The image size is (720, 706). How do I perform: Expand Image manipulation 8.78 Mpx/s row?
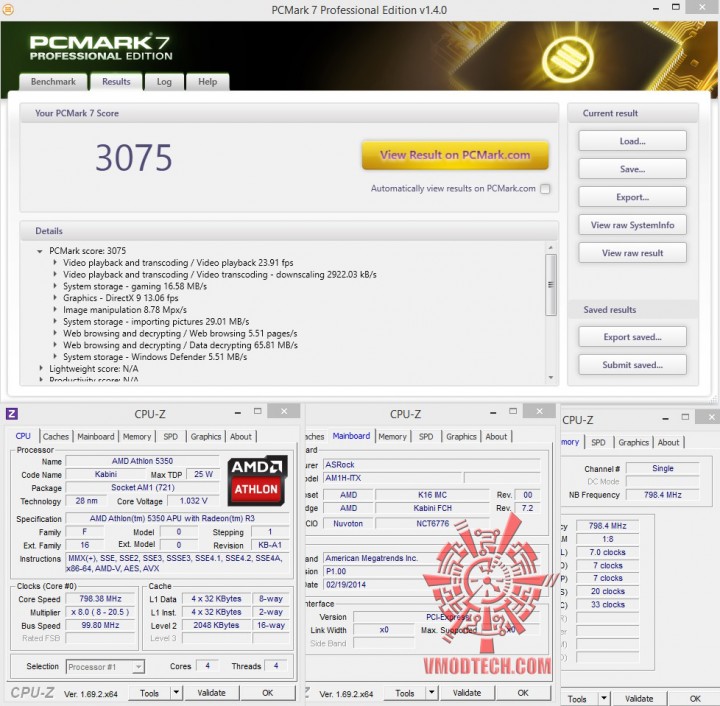pyautogui.click(x=55, y=310)
